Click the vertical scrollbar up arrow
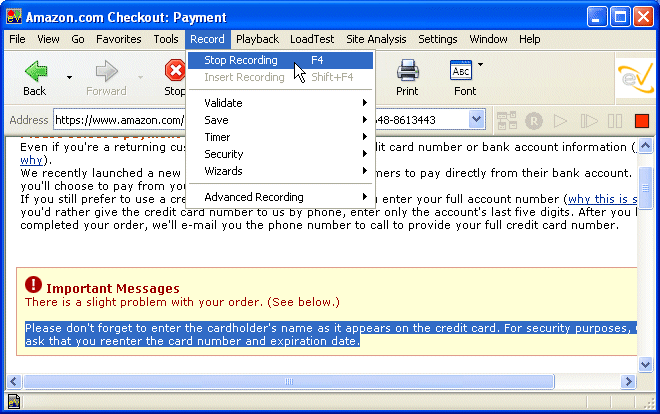This screenshot has height=414, width=660. (x=645, y=146)
